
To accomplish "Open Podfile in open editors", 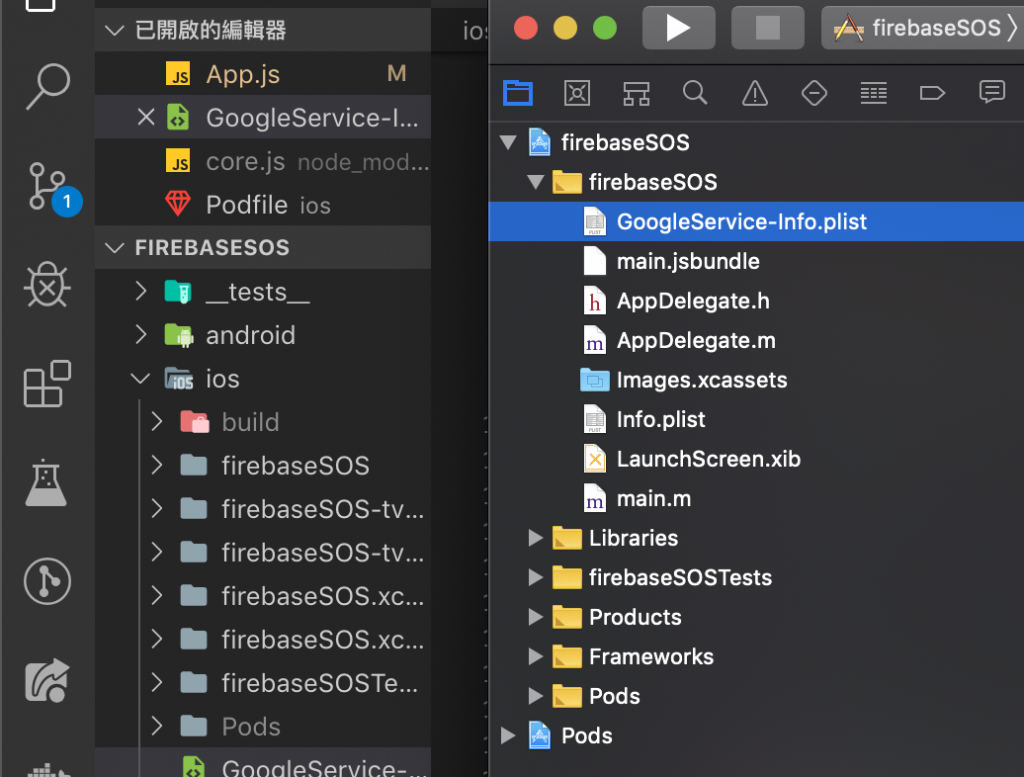I will click(263, 204).
